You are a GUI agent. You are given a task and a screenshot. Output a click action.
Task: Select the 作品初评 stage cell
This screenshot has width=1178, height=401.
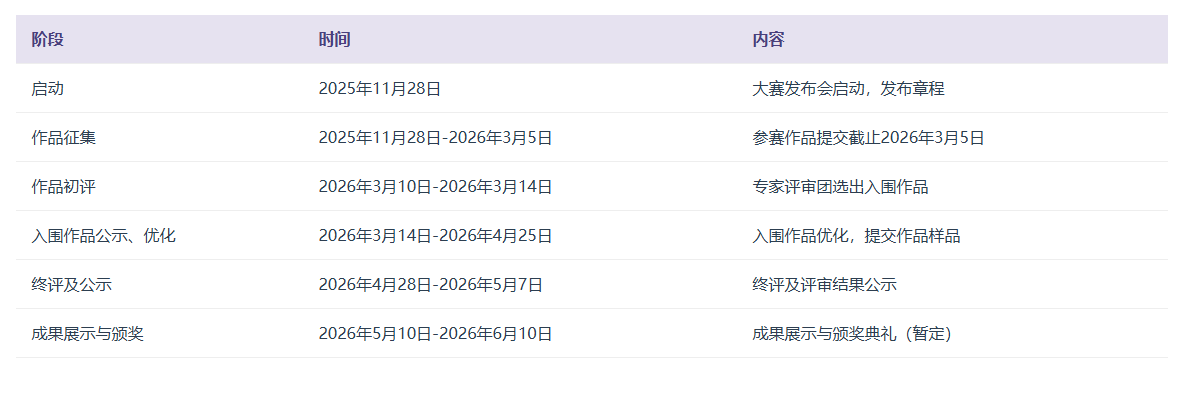point(63,187)
